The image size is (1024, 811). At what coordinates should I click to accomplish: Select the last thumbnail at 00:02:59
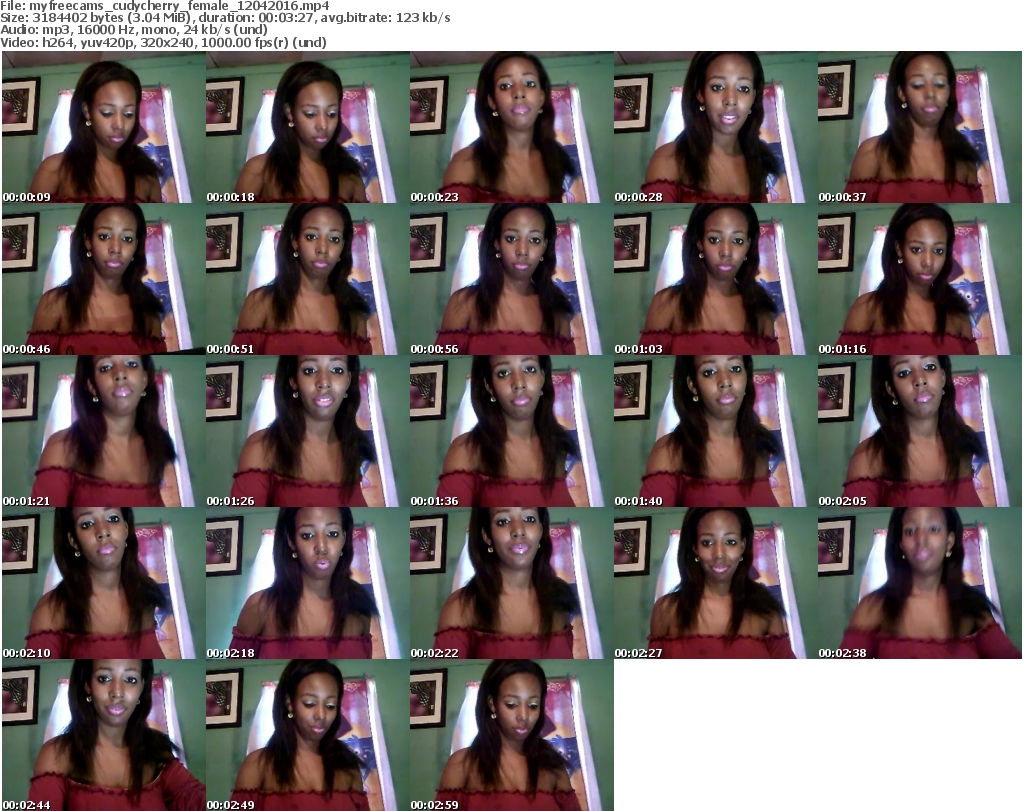(510, 735)
